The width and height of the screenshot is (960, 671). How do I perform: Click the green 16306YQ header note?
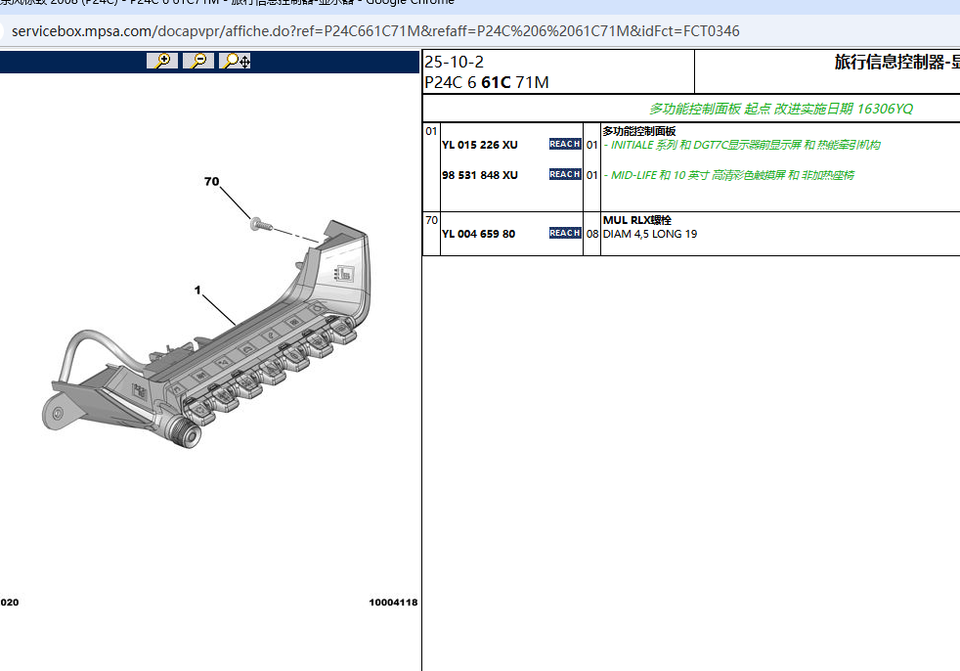click(780, 109)
